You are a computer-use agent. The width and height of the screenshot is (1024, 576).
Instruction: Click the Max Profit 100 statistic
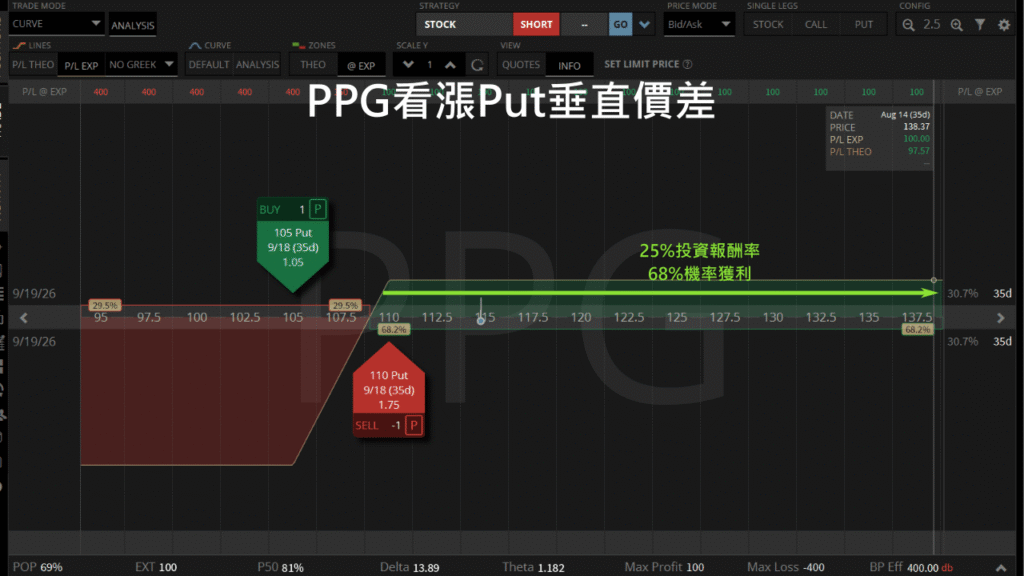click(x=664, y=567)
